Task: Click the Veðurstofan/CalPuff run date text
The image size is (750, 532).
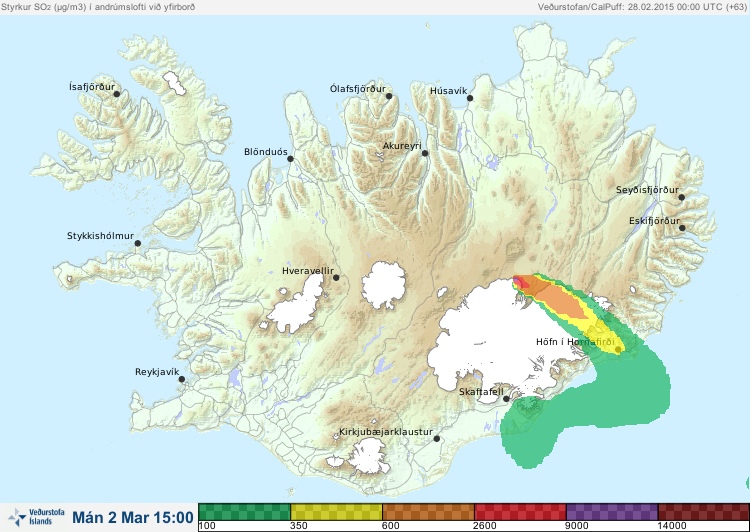Action: [x=641, y=7]
